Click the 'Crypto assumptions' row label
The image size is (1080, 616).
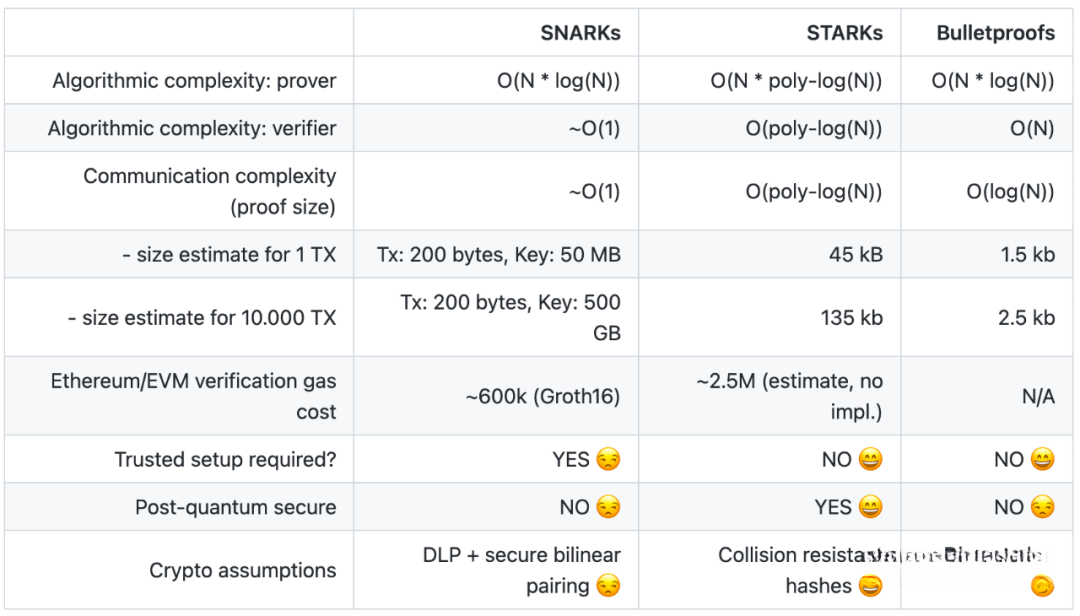pyautogui.click(x=243, y=571)
